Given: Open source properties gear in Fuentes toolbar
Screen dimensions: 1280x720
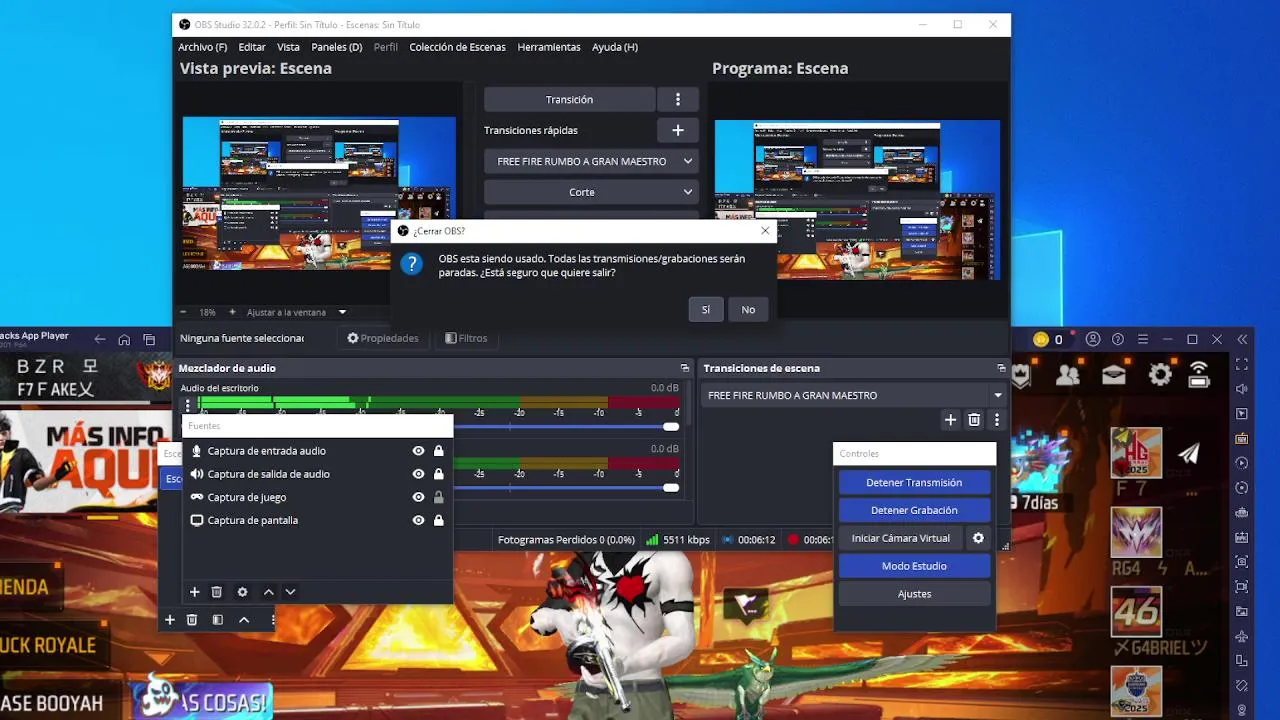Looking at the screenshot, I should [242, 592].
